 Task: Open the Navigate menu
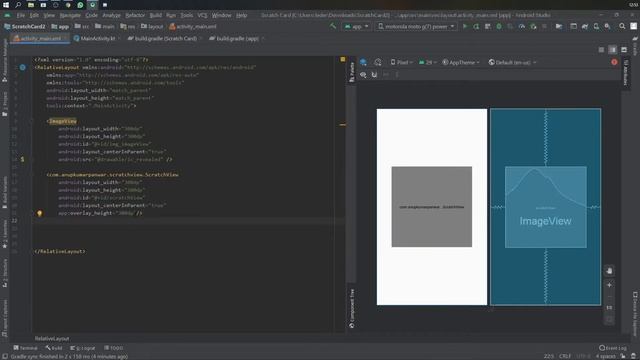tap(70, 15)
